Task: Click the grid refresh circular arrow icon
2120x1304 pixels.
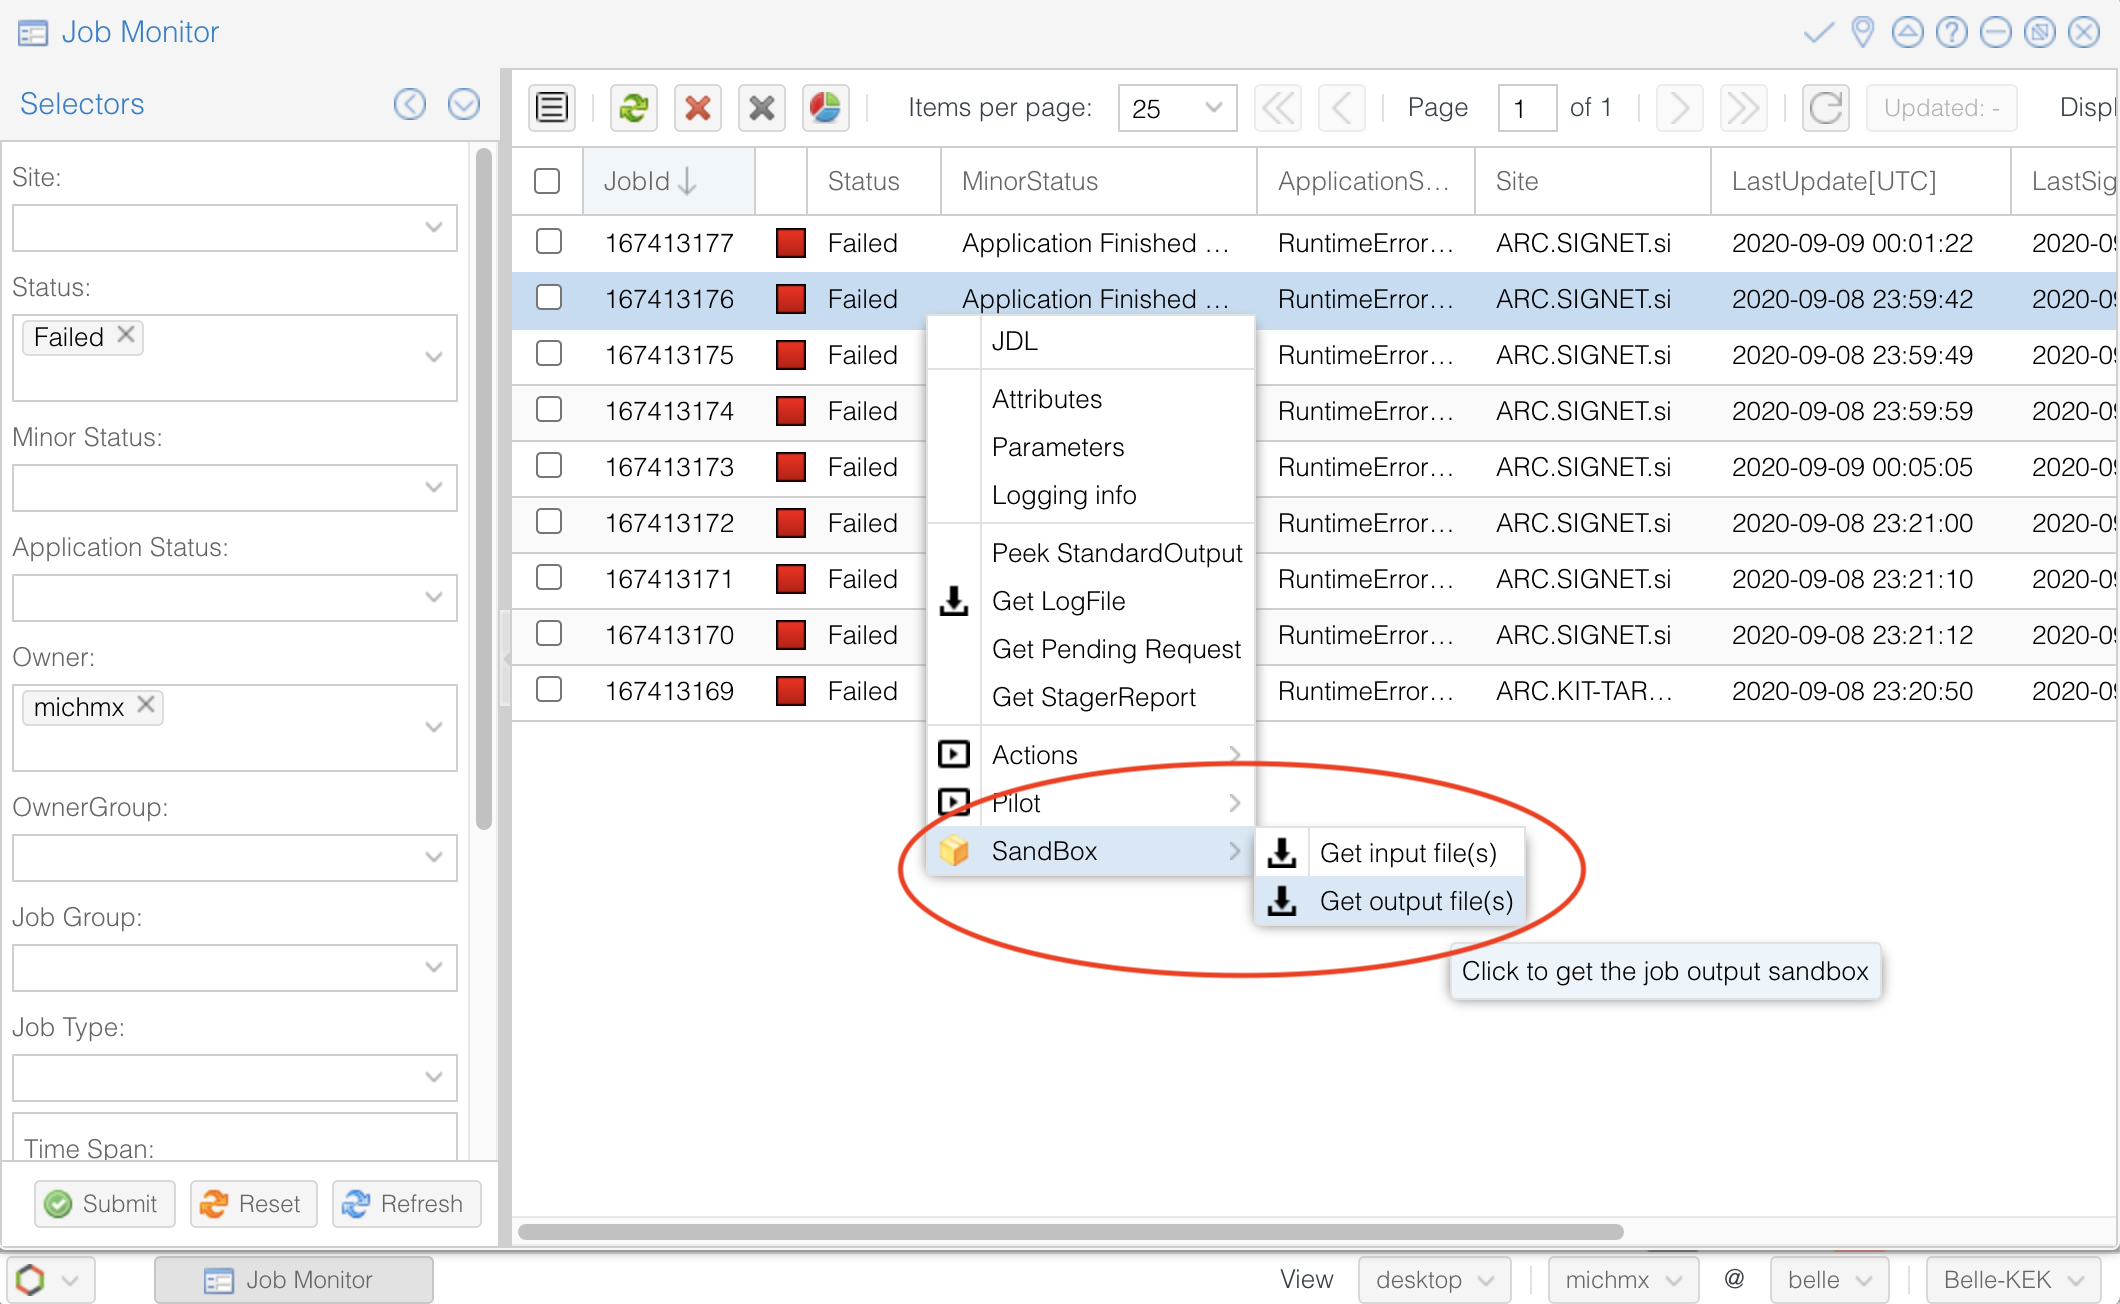Action: coord(1825,107)
